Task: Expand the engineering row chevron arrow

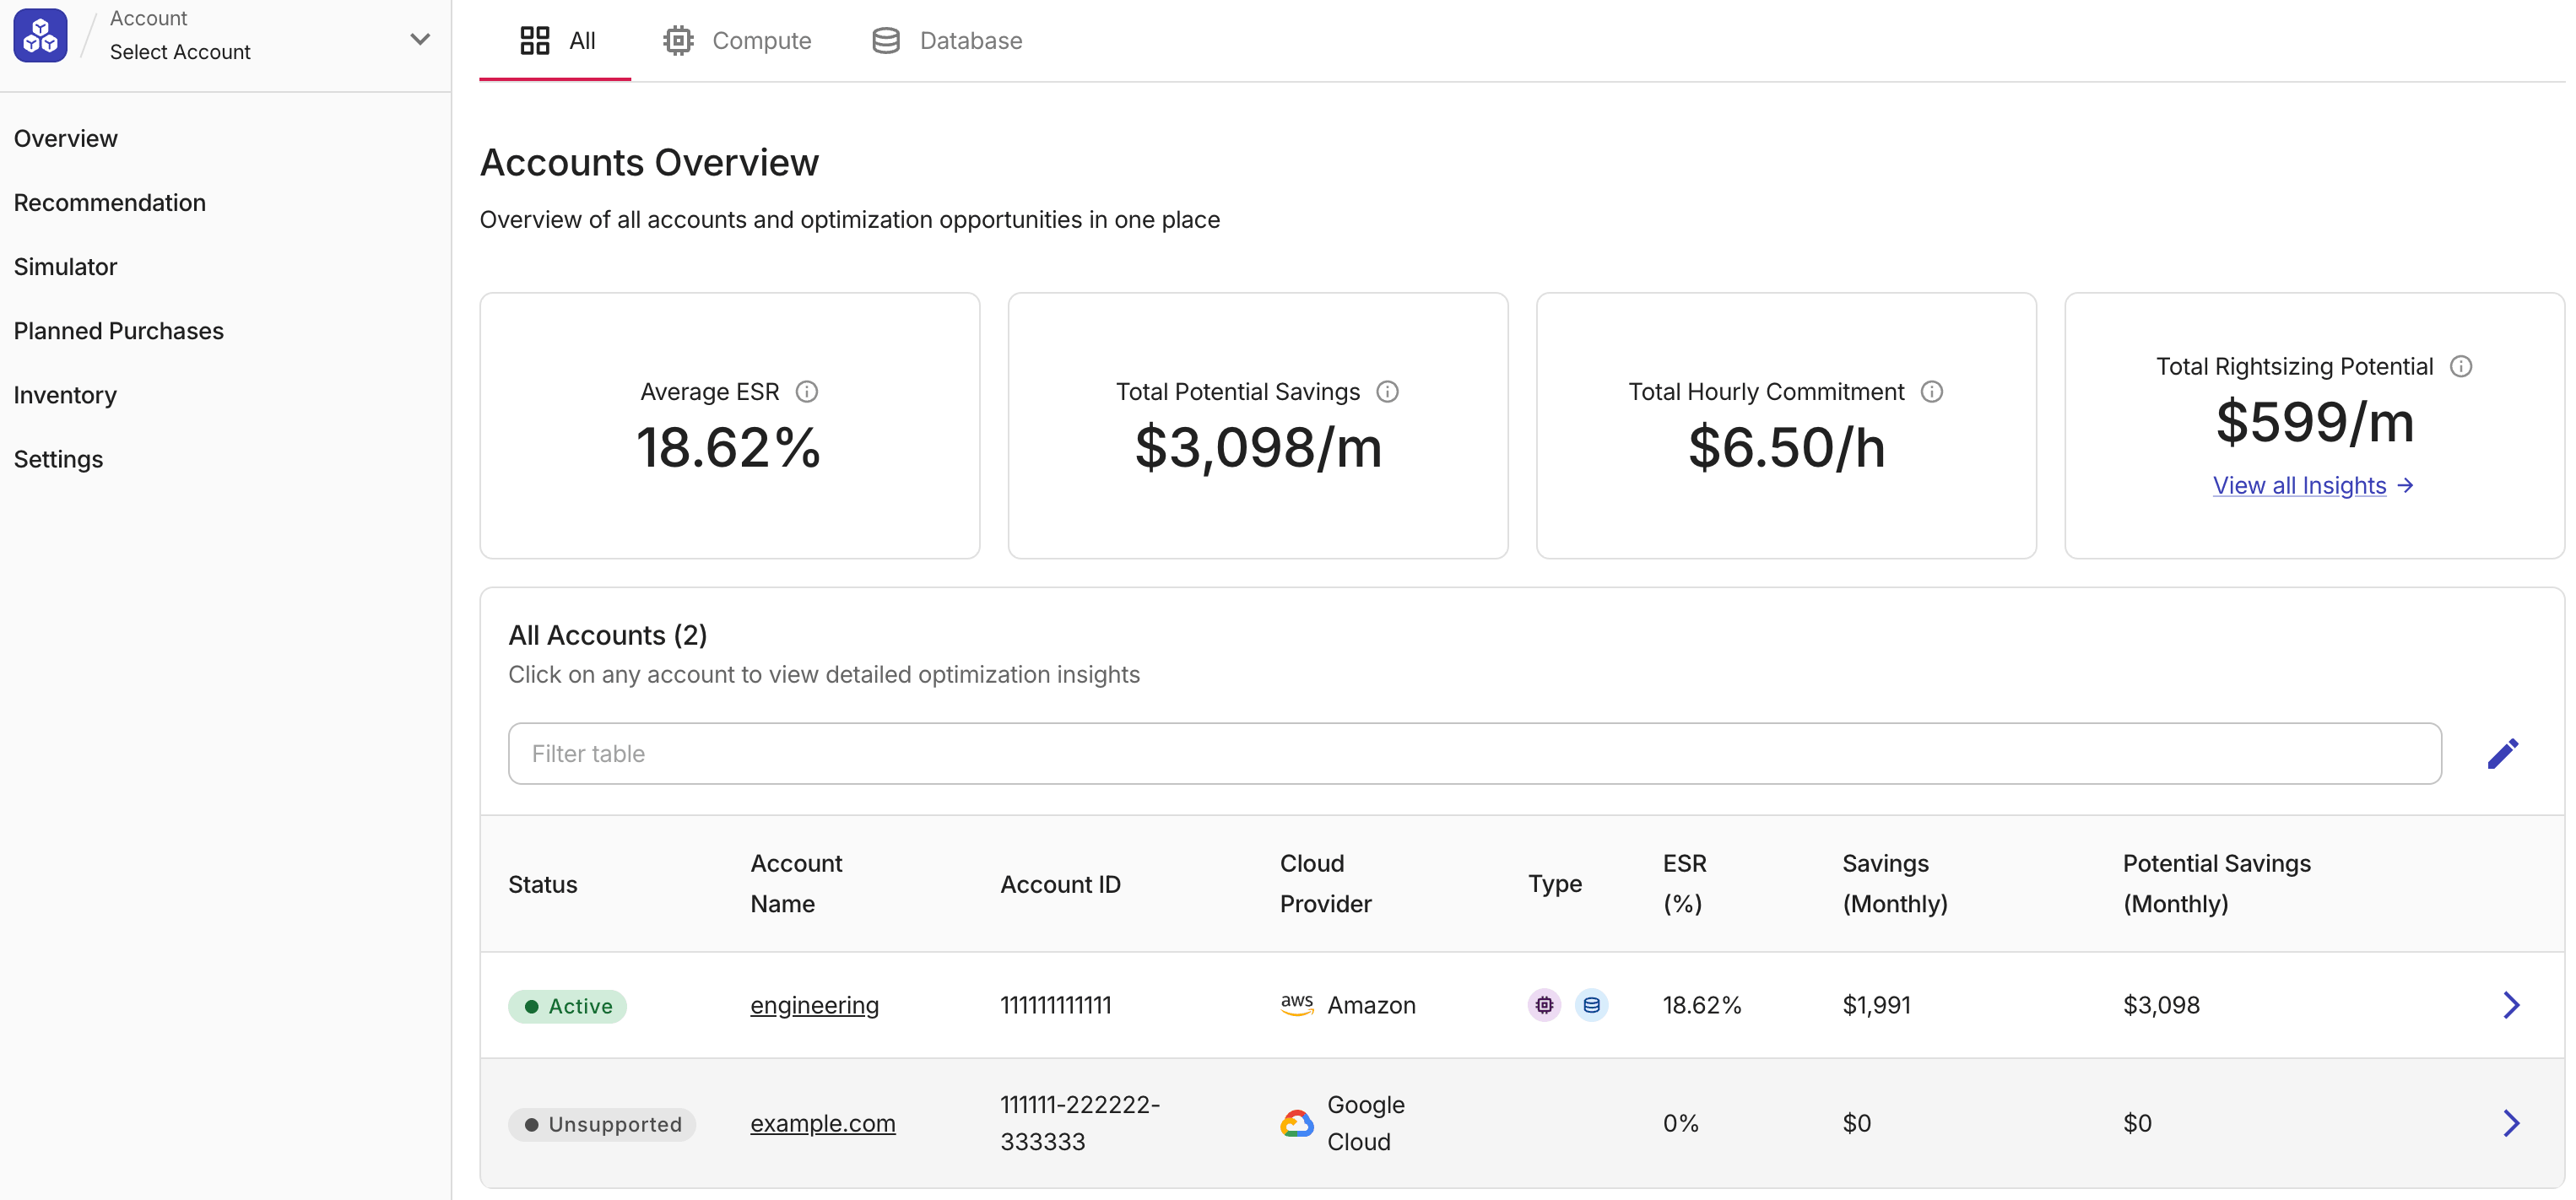Action: point(2511,1005)
